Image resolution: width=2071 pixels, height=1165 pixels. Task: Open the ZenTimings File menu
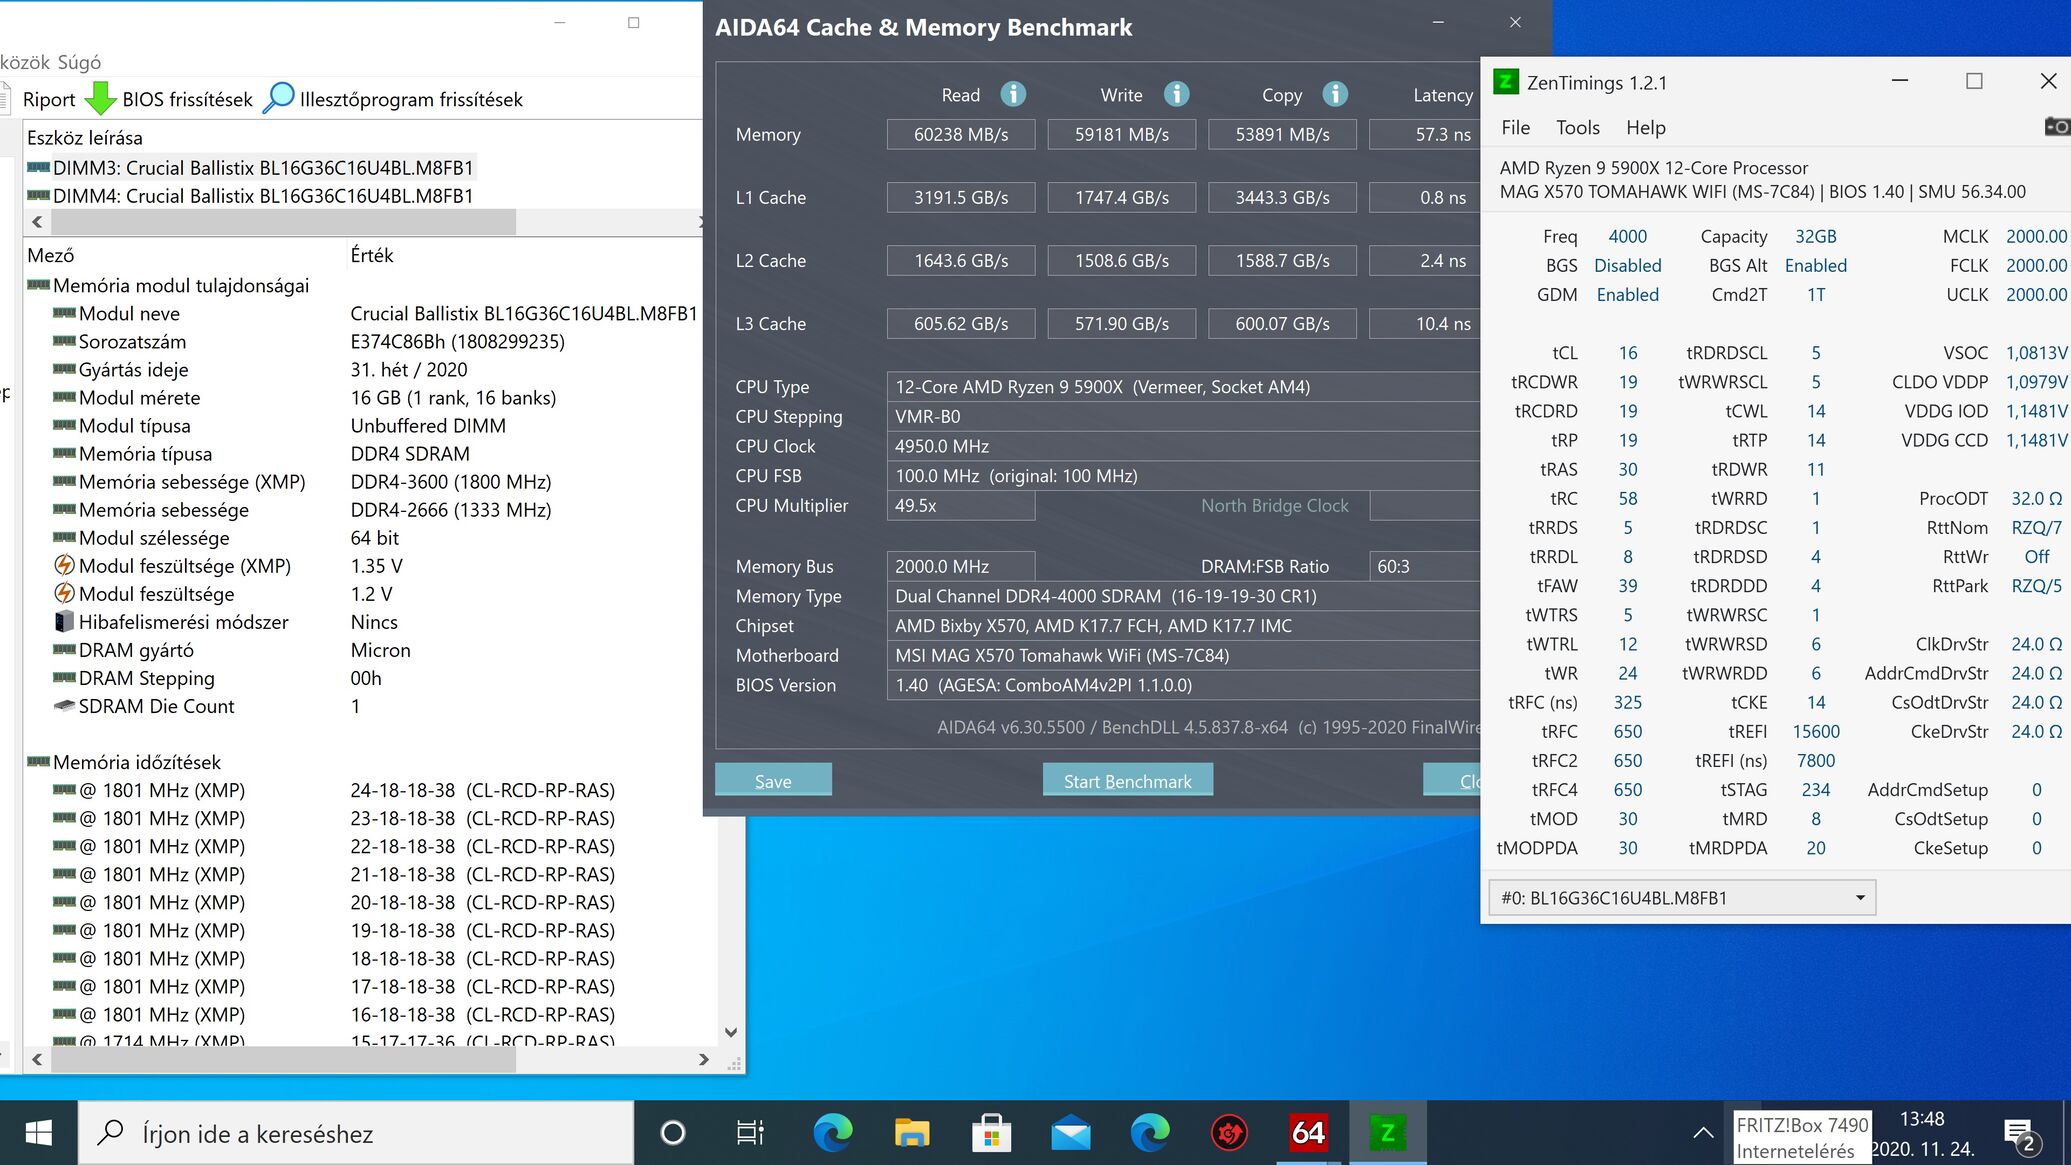1515,127
